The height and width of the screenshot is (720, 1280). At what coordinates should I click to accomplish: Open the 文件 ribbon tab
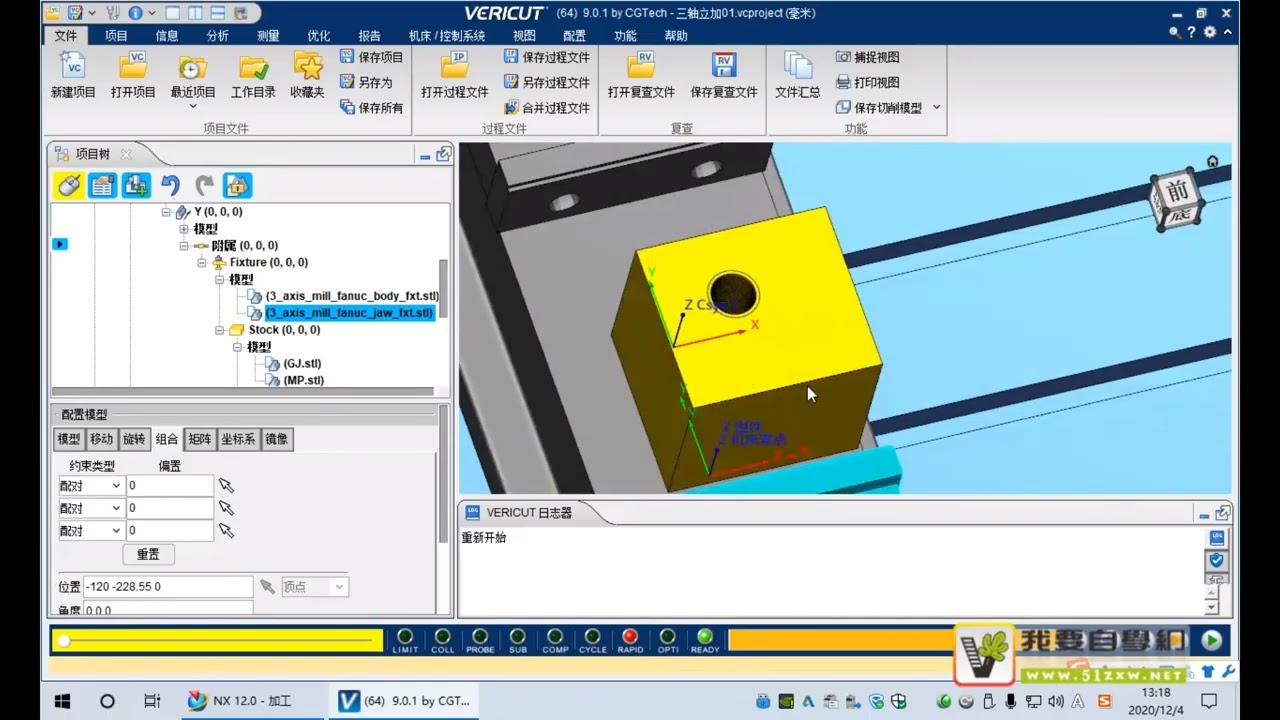point(65,36)
